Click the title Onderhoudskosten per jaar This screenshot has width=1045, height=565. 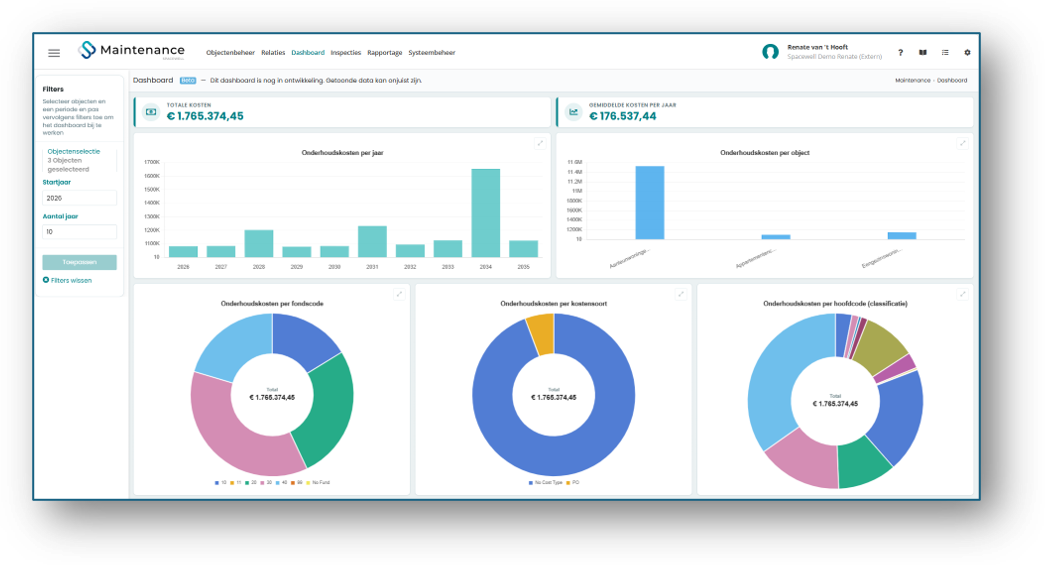(x=343, y=153)
